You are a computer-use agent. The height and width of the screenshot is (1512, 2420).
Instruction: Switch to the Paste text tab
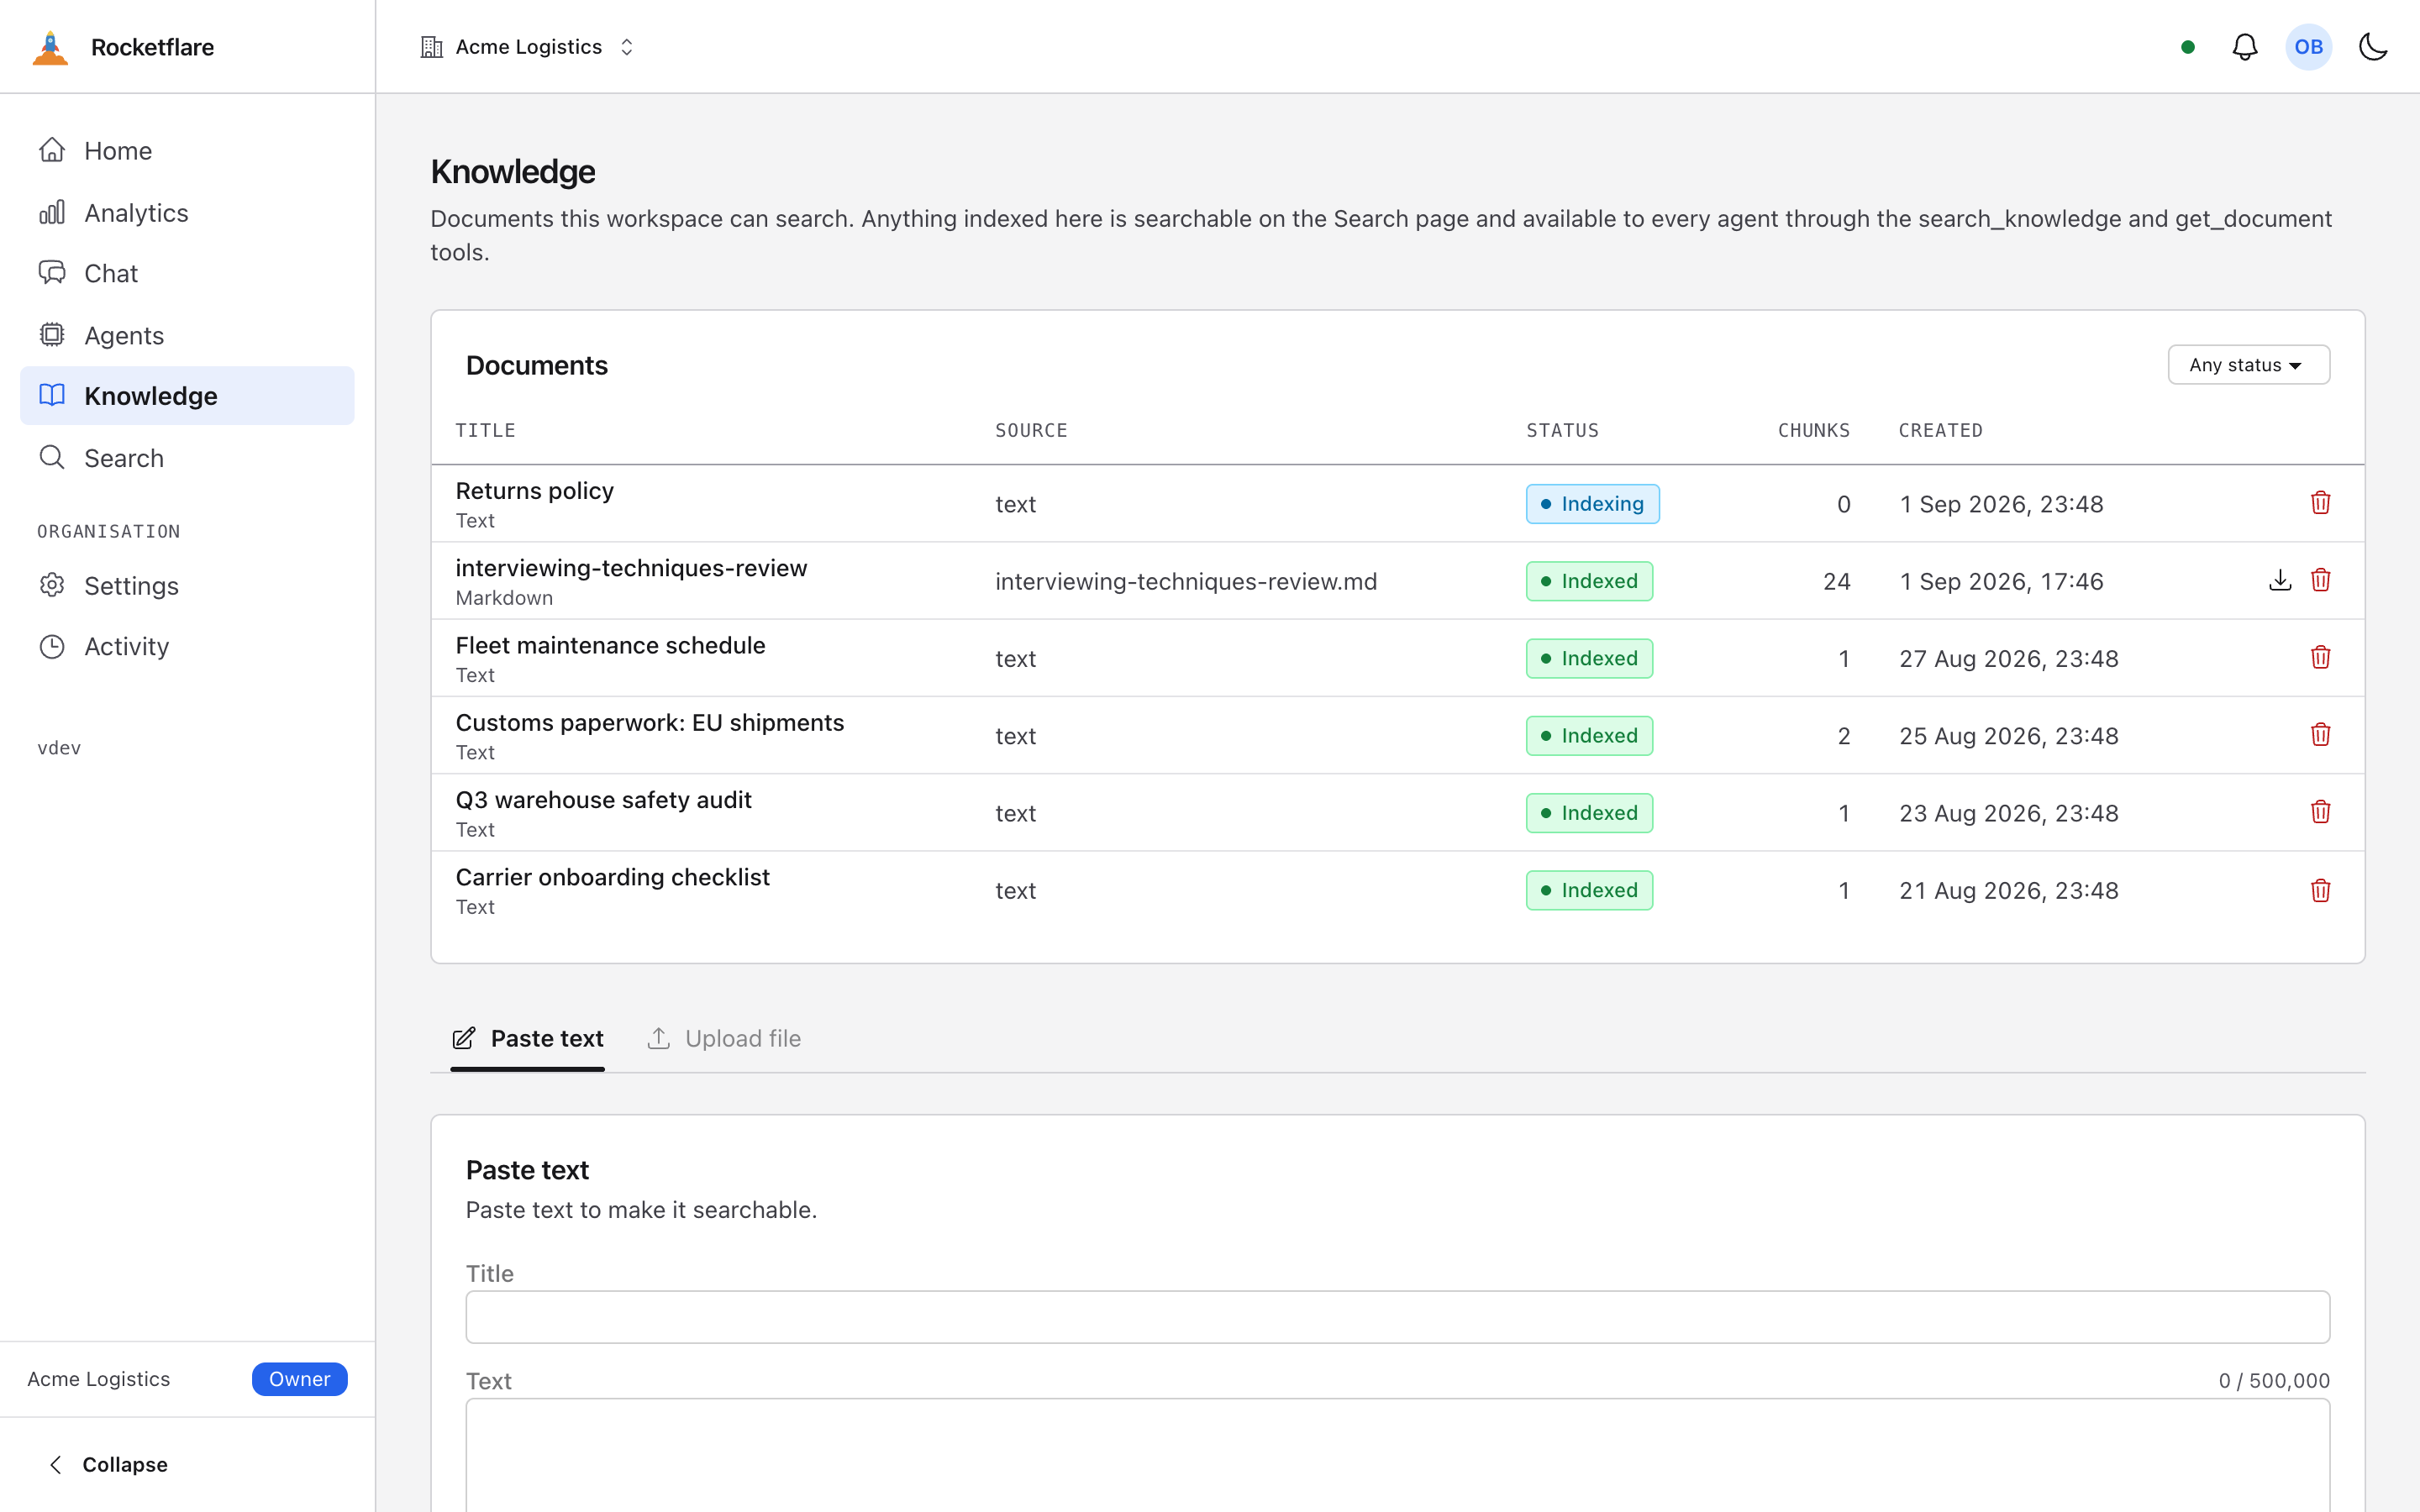pyautogui.click(x=528, y=1039)
